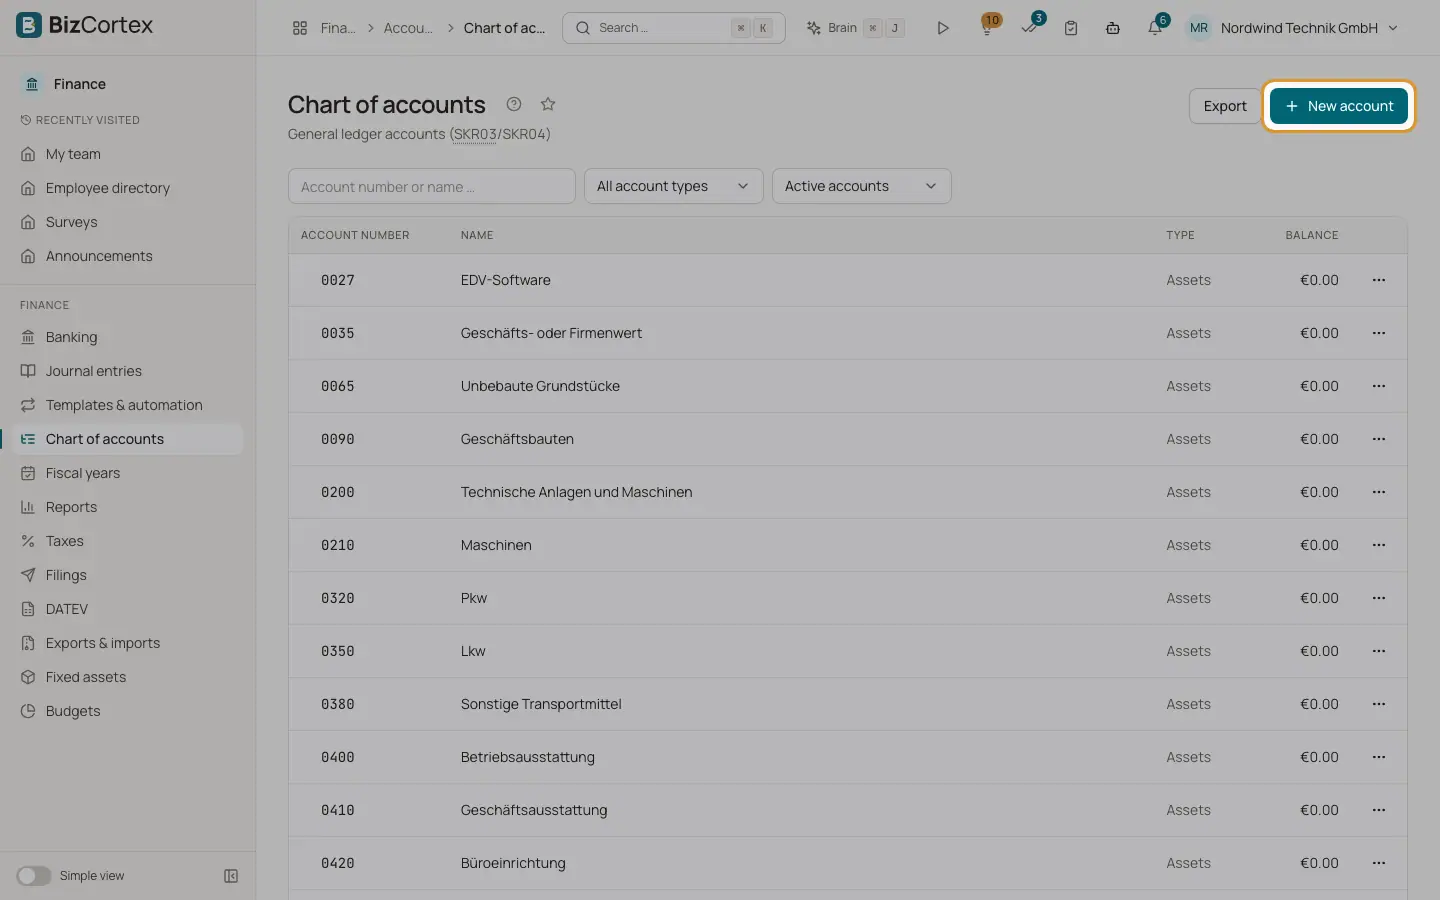This screenshot has width=1440, height=900.
Task: Focus the account number or name filter
Action: click(x=432, y=186)
